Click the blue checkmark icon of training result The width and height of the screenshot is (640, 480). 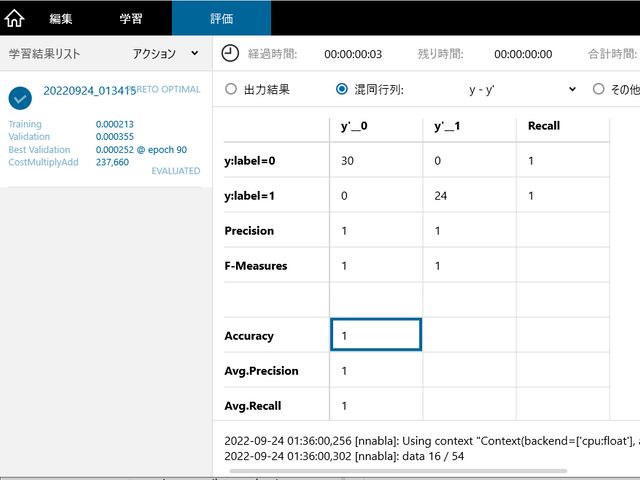tap(19, 97)
